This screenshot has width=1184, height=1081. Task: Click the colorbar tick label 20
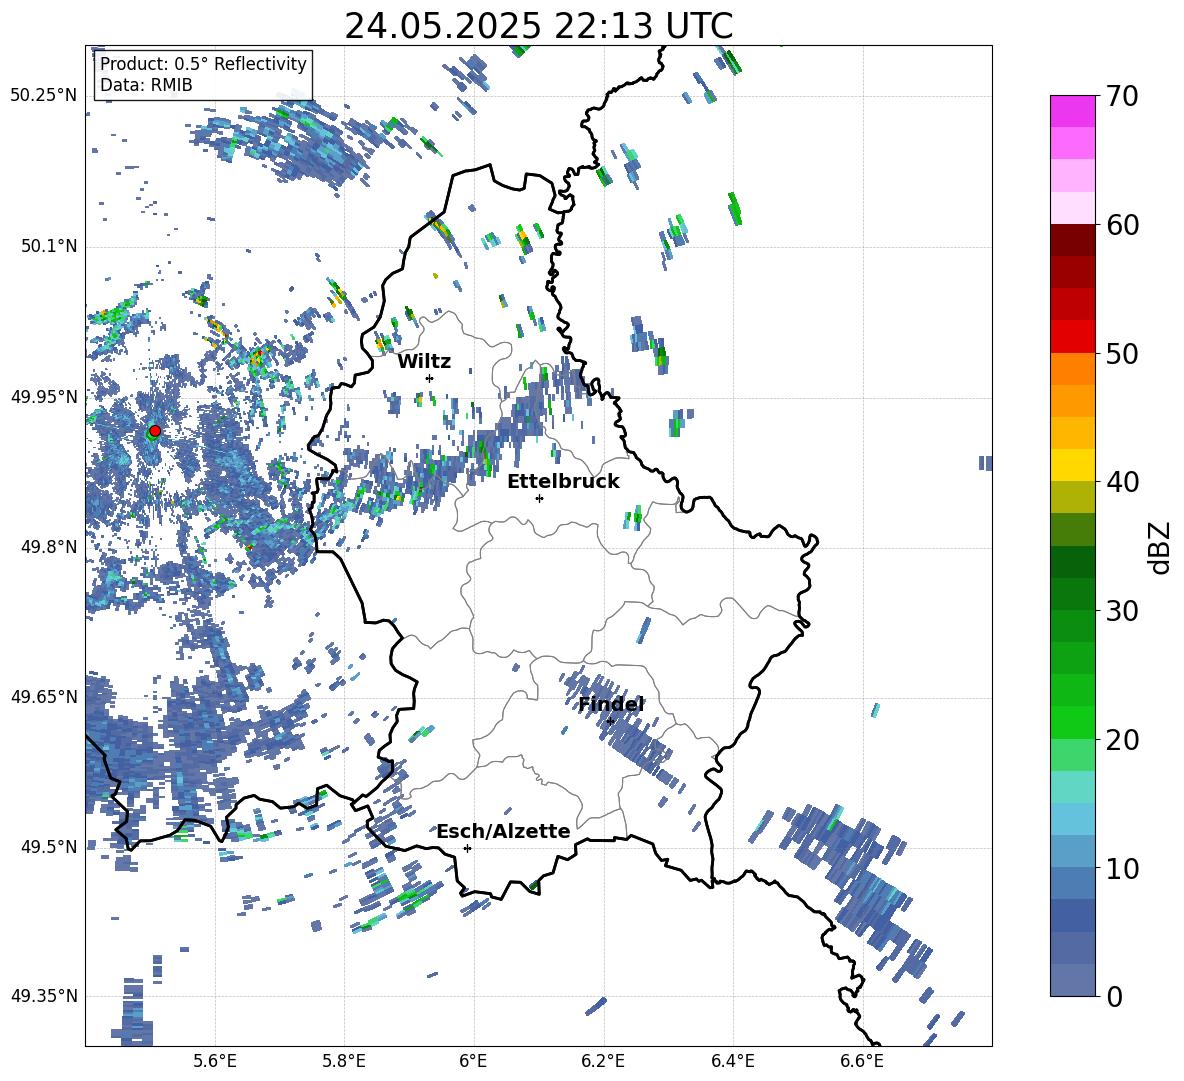(1121, 740)
